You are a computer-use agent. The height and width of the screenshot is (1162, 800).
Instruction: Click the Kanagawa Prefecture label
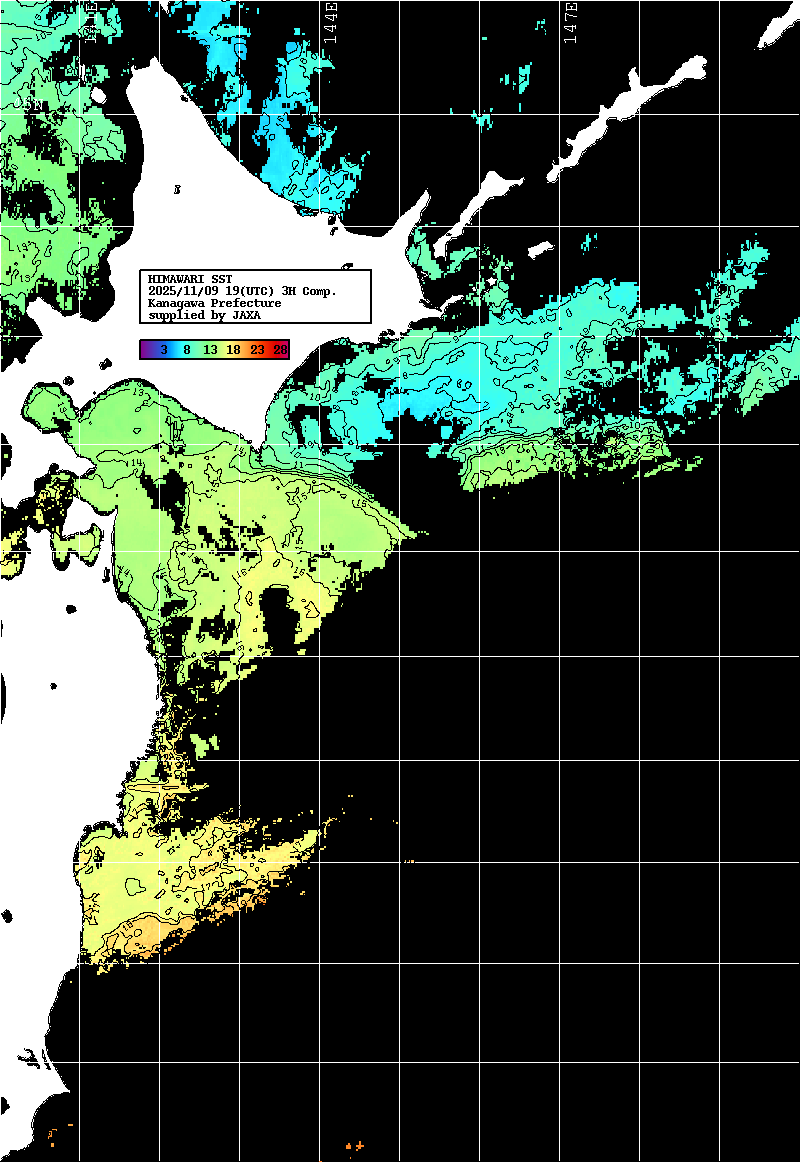[x=214, y=303]
